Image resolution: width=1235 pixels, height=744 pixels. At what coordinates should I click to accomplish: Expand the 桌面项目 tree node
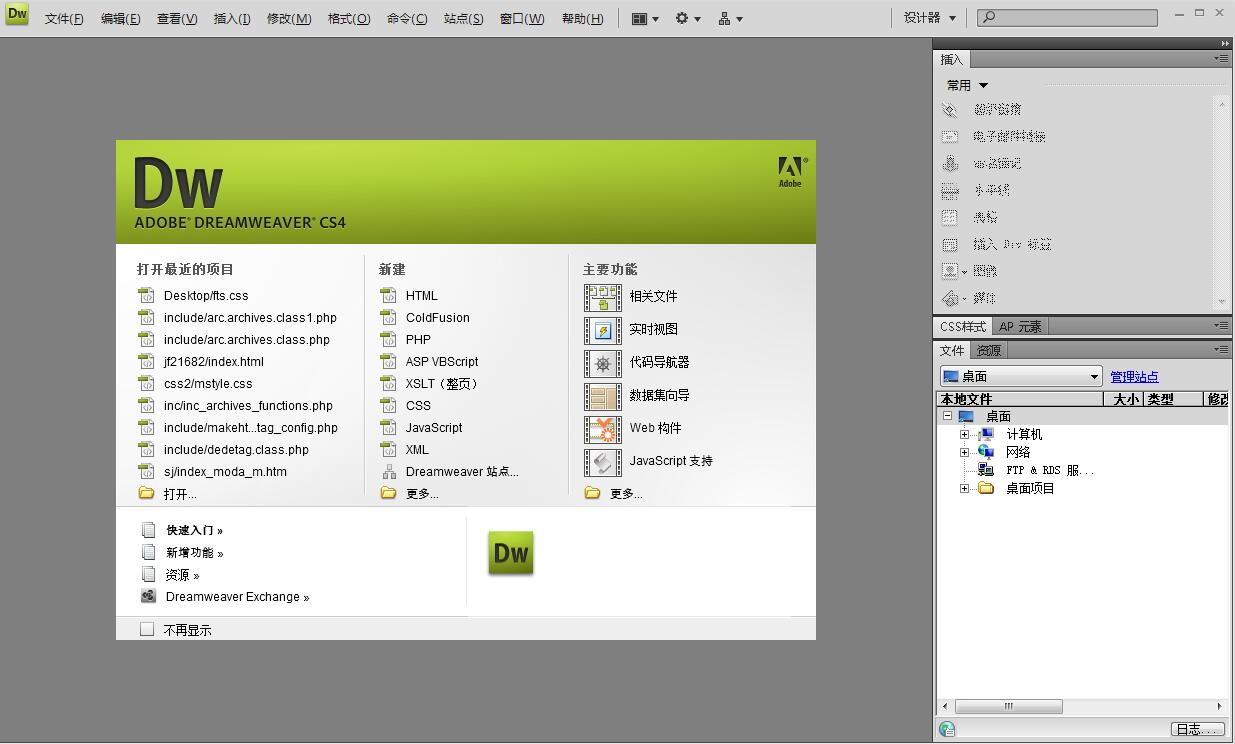tap(965, 488)
